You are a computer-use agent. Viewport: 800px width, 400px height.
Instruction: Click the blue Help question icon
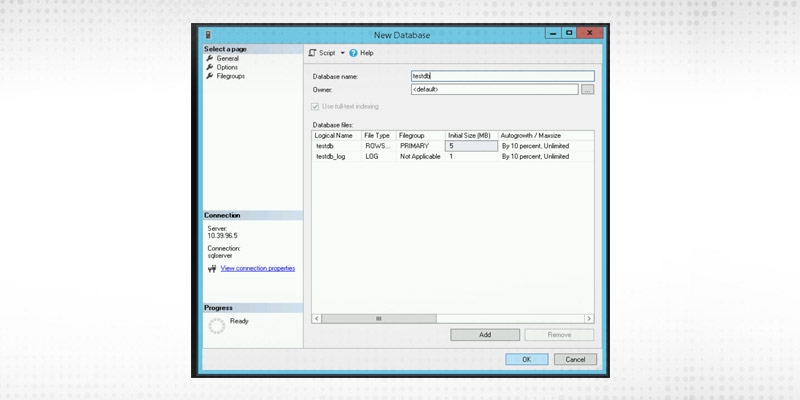coord(353,53)
